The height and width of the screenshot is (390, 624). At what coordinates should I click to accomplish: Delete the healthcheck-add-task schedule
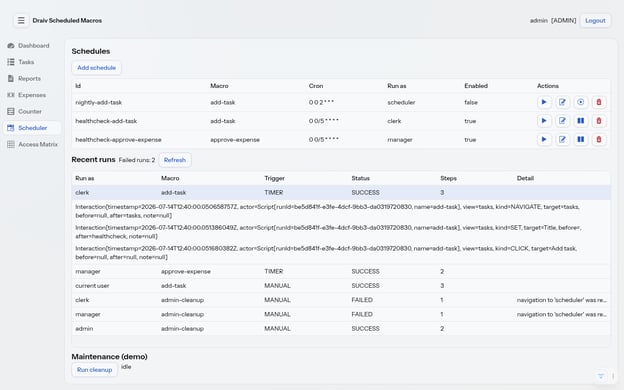[599, 121]
